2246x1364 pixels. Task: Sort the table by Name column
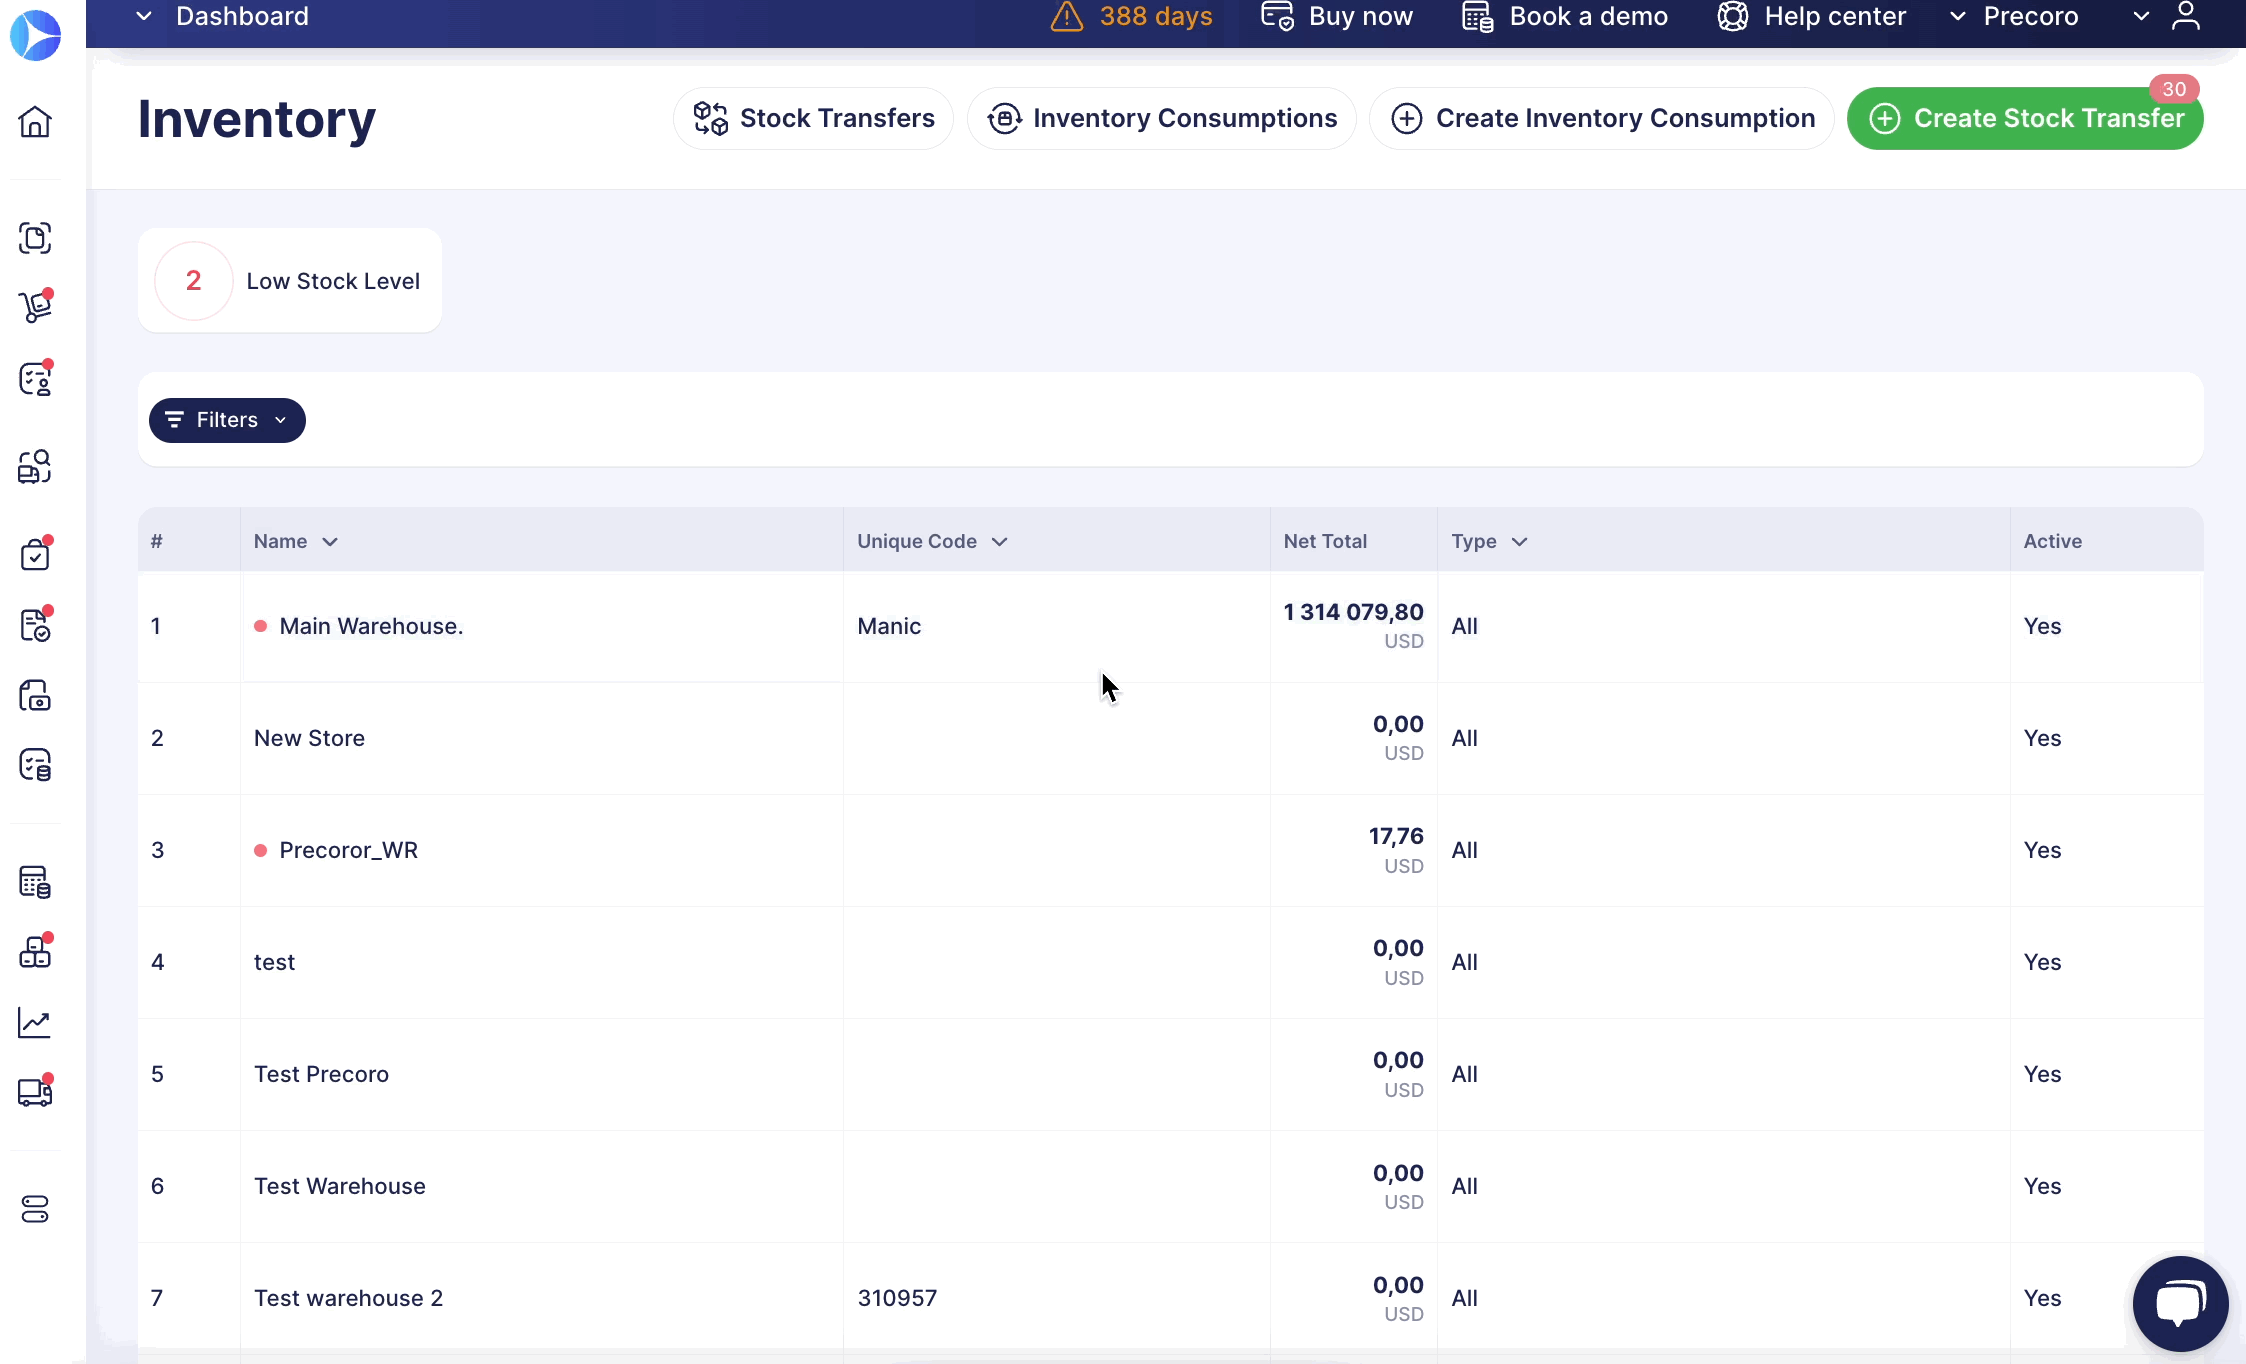[x=295, y=541]
